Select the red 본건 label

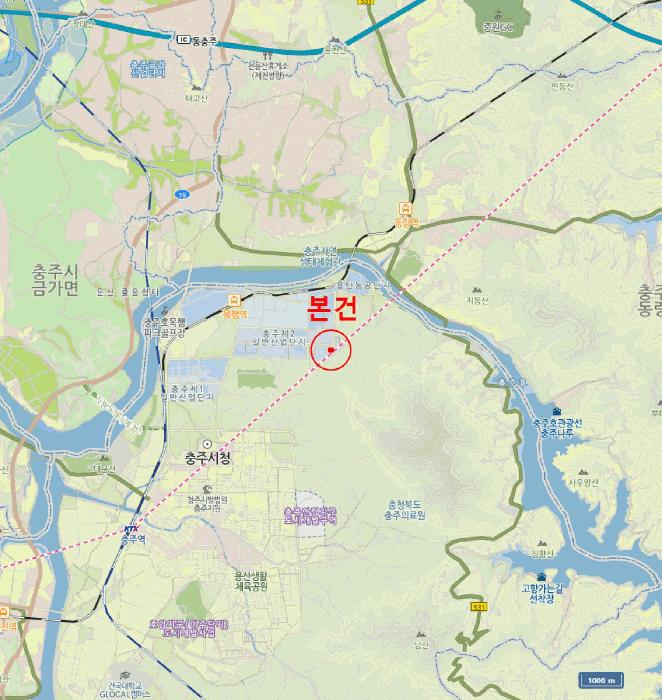click(333, 309)
